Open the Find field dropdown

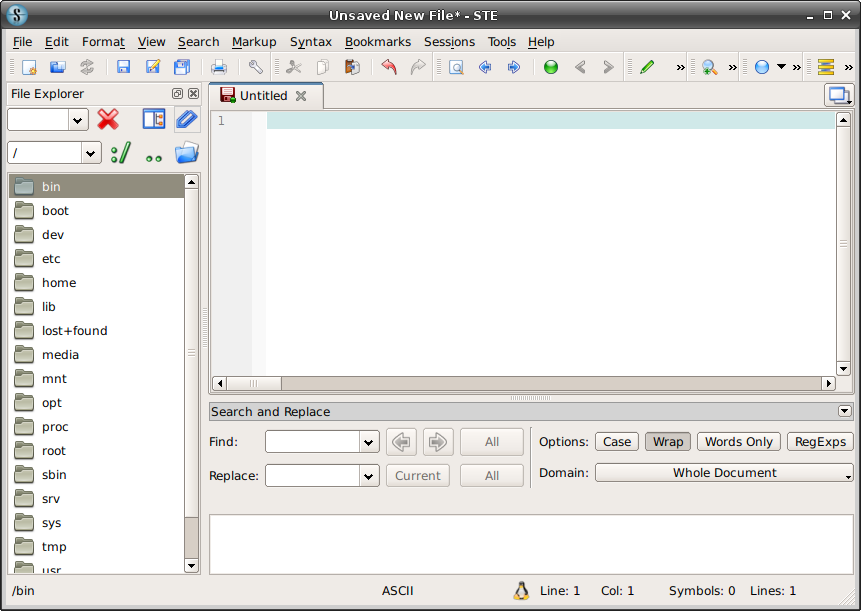[369, 442]
